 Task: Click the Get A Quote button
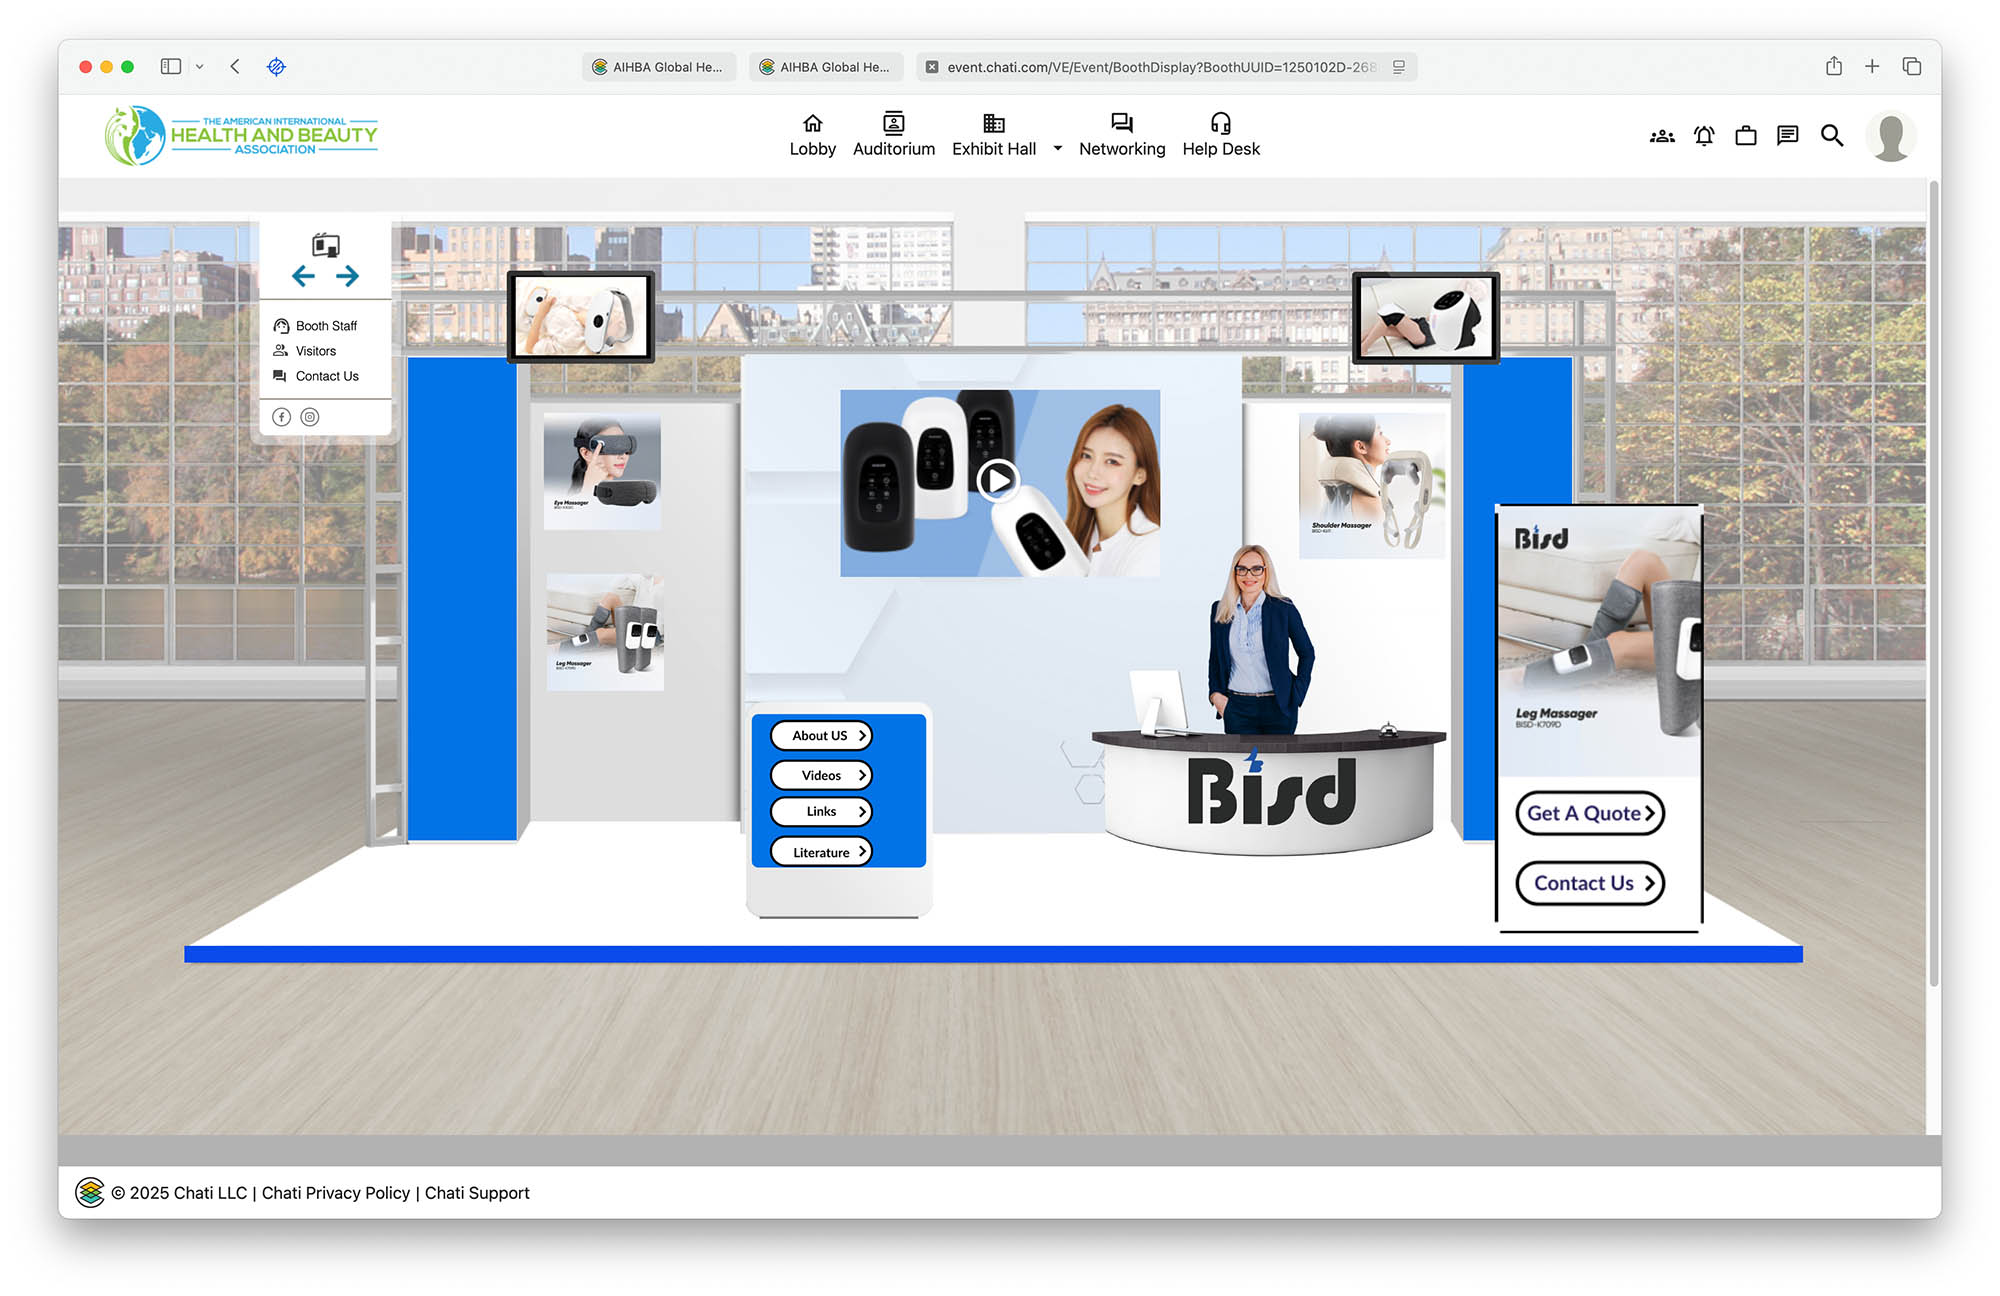pyautogui.click(x=1589, y=813)
